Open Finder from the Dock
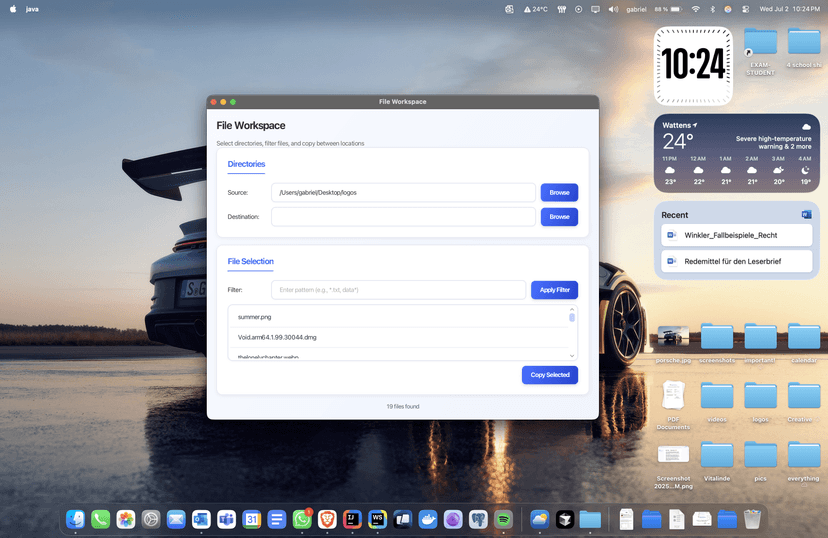 click(x=75, y=519)
